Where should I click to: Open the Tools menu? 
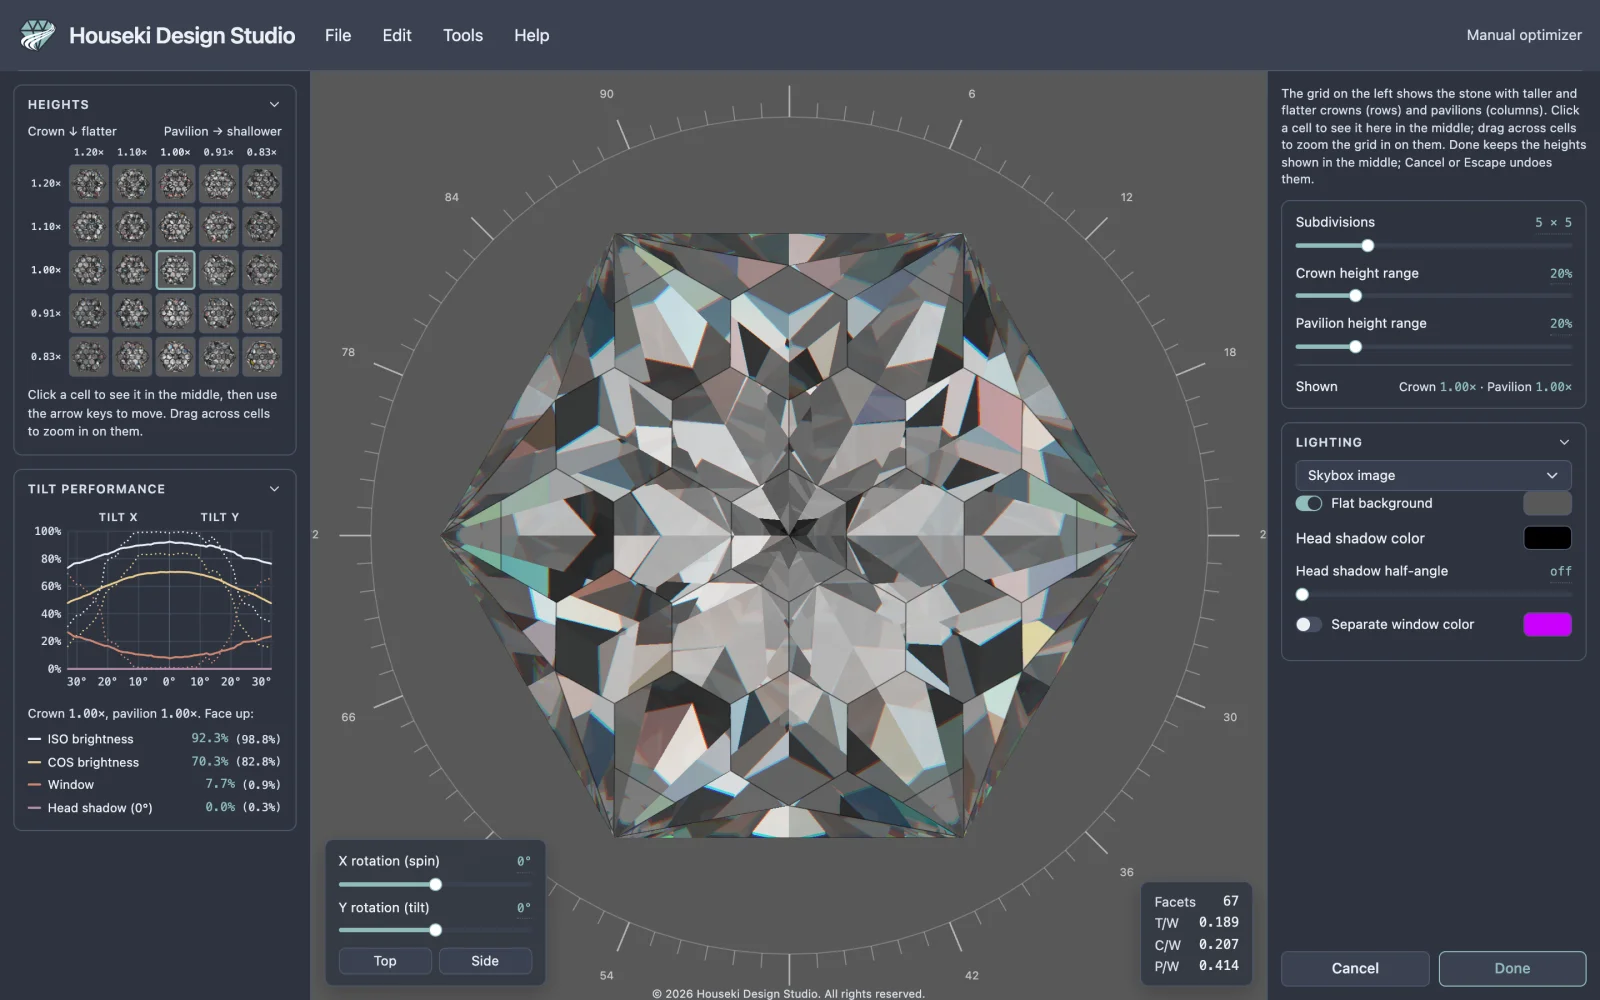point(463,35)
